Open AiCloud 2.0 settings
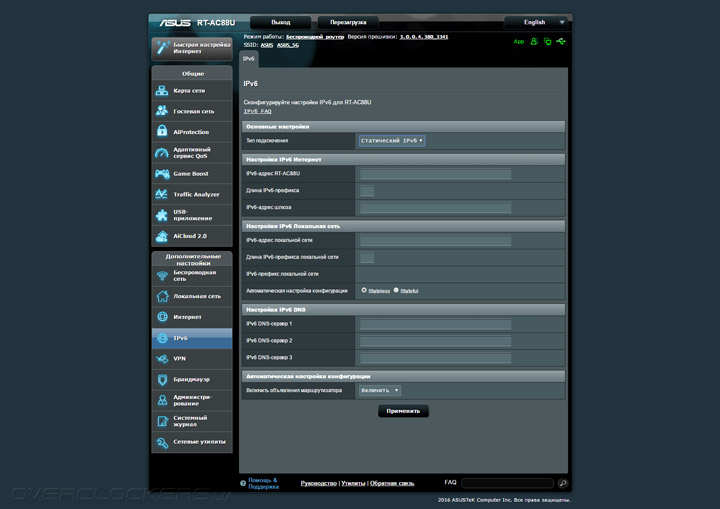Image resolution: width=720 pixels, height=509 pixels. 191,236
